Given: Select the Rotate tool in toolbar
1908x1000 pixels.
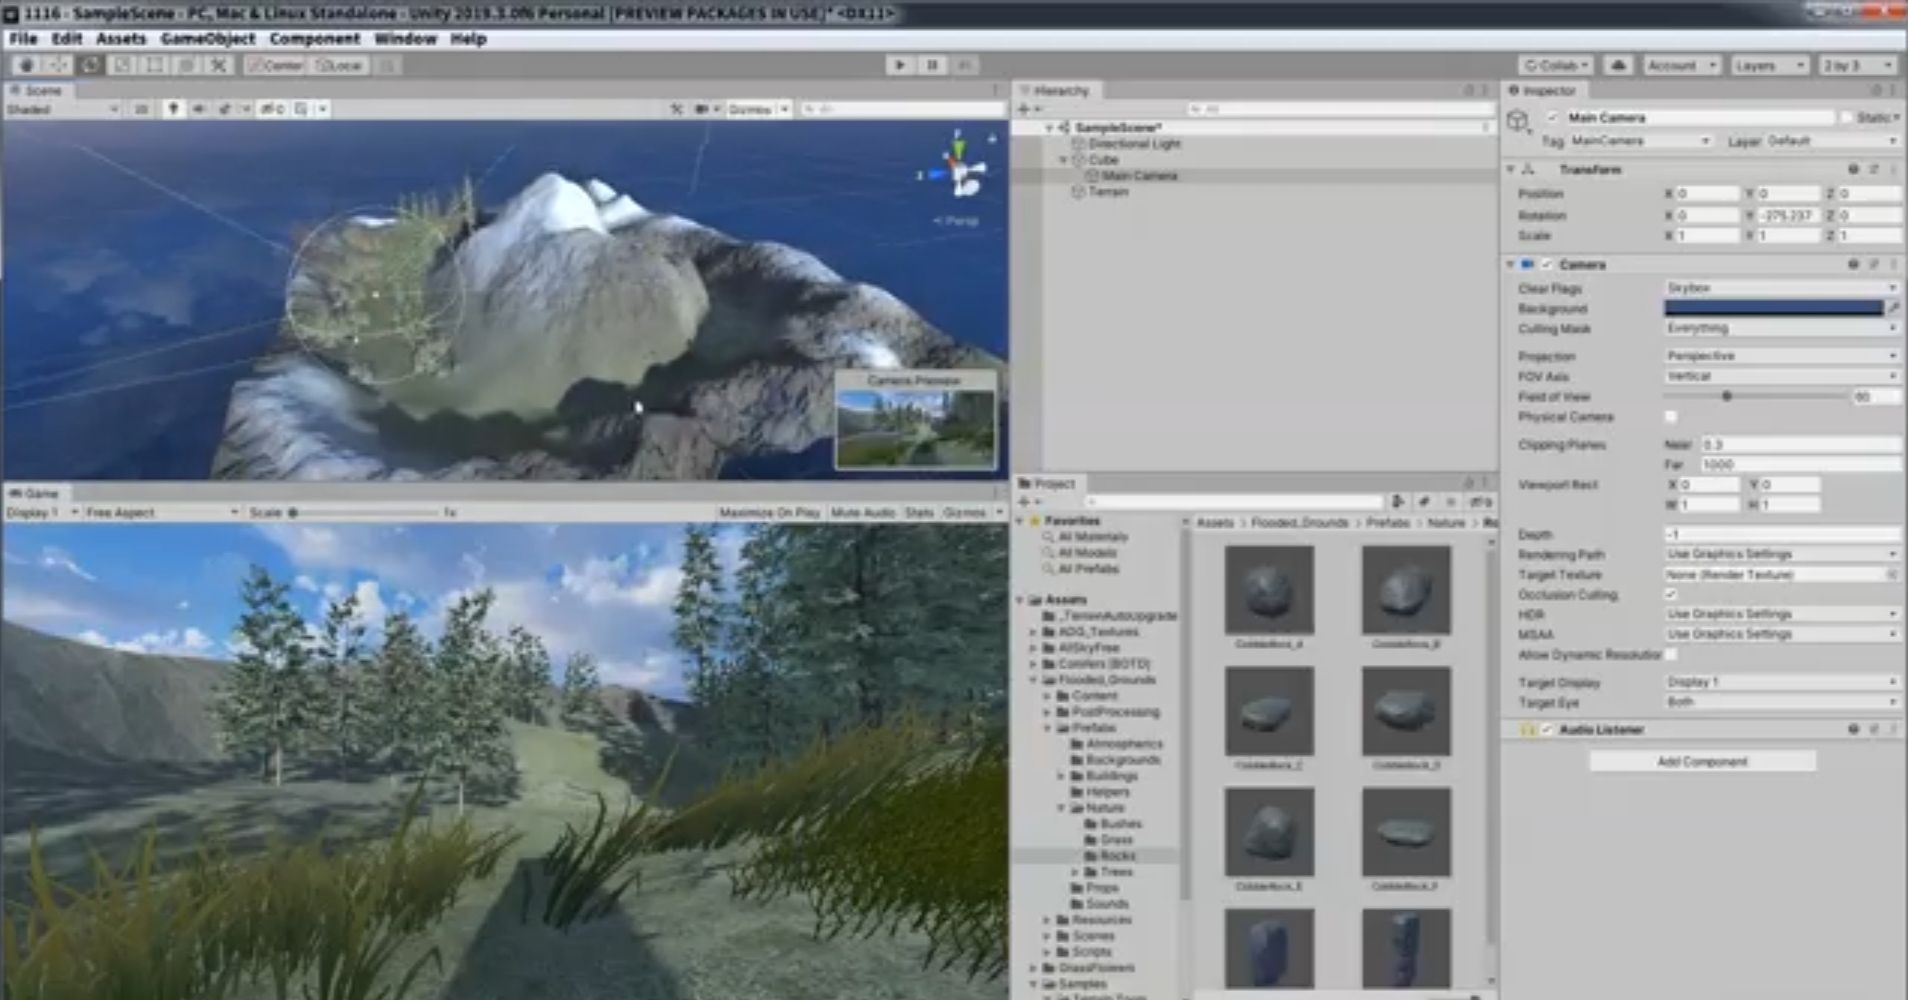Looking at the screenshot, I should coord(91,65).
